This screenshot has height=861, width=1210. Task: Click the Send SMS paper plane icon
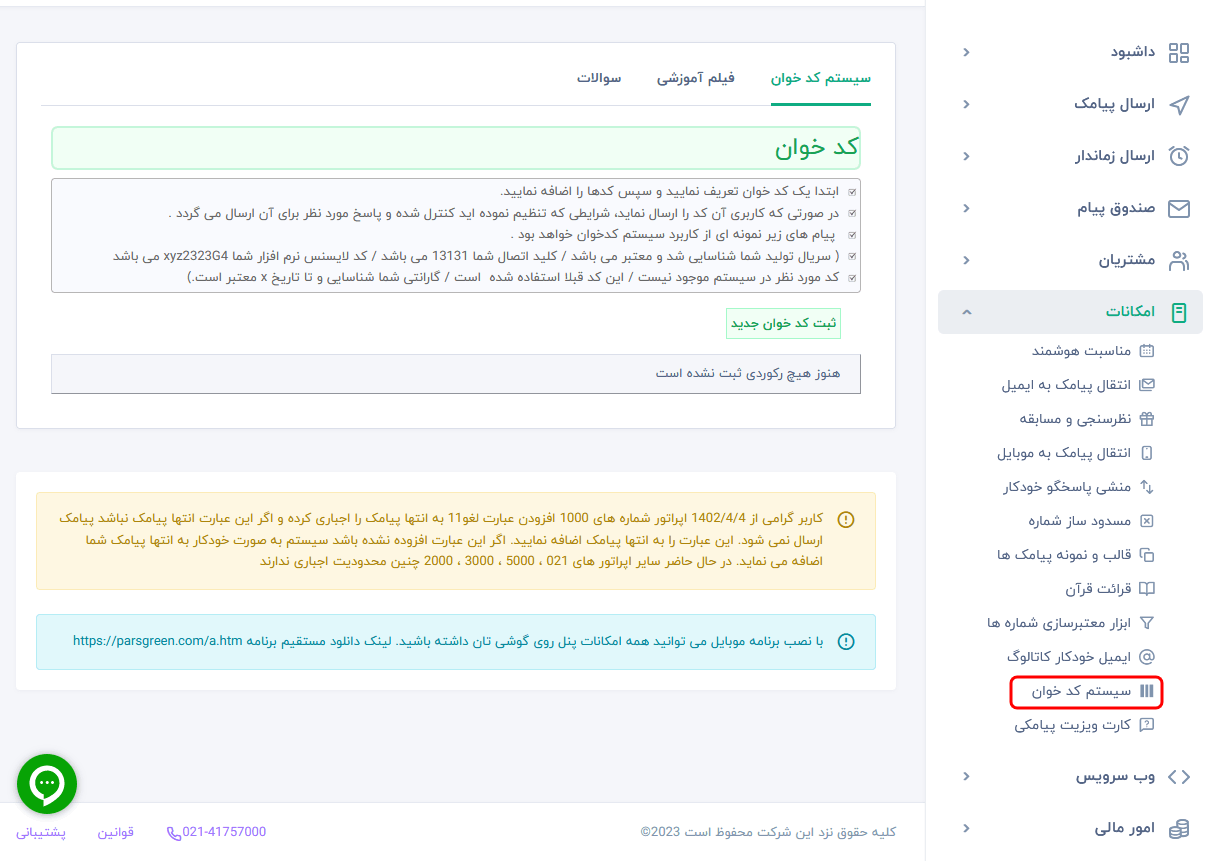(1179, 104)
